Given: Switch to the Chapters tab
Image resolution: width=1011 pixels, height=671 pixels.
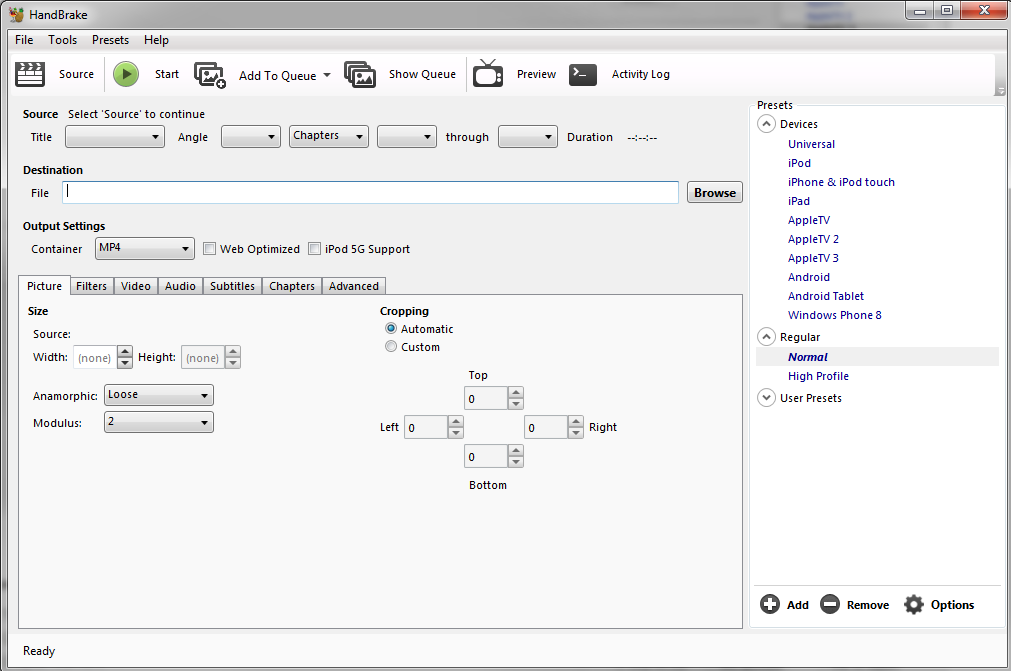Looking at the screenshot, I should click(292, 286).
